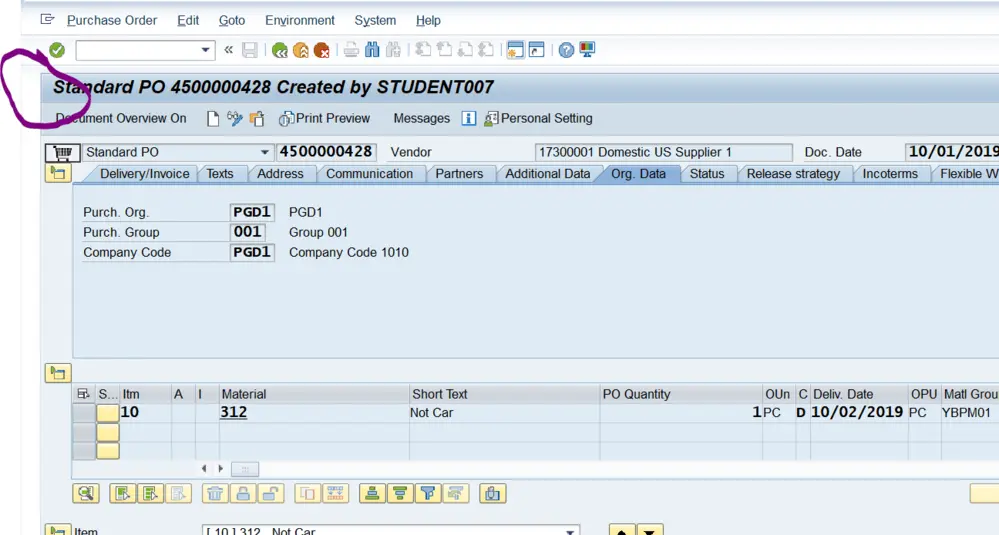Click the Sort Descending icon

(x=400, y=494)
